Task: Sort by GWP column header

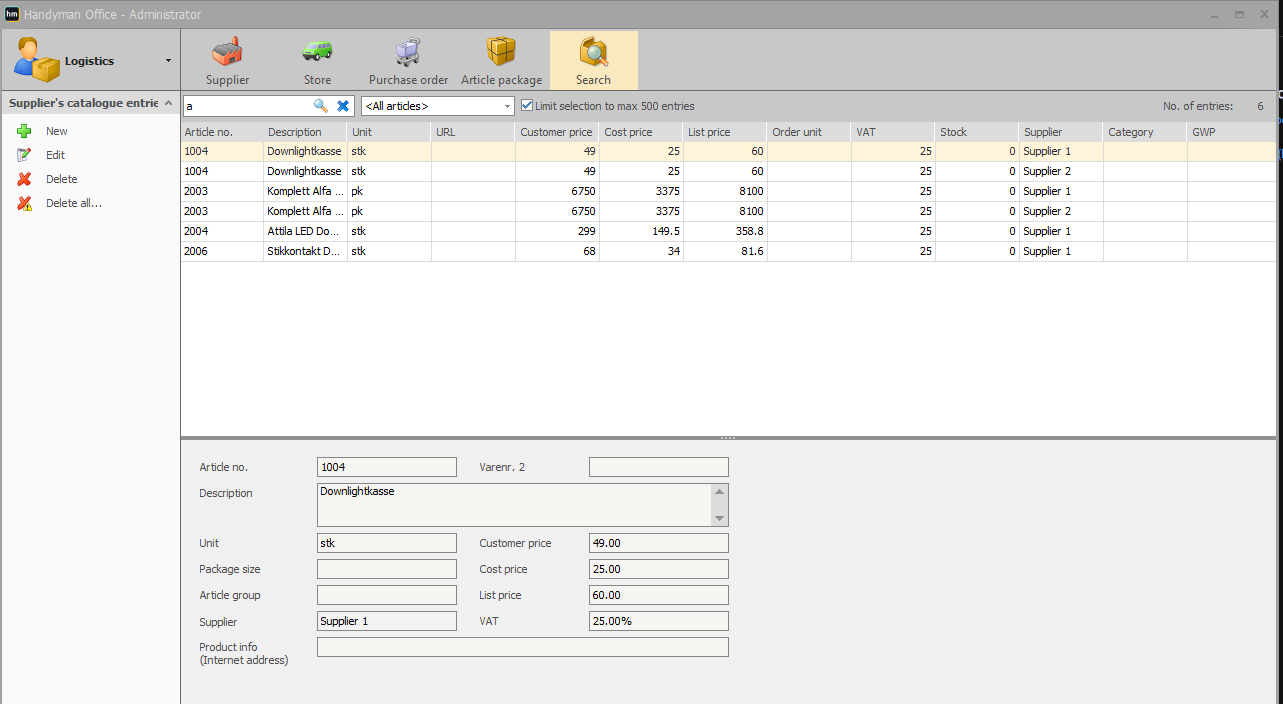Action: tap(1231, 132)
